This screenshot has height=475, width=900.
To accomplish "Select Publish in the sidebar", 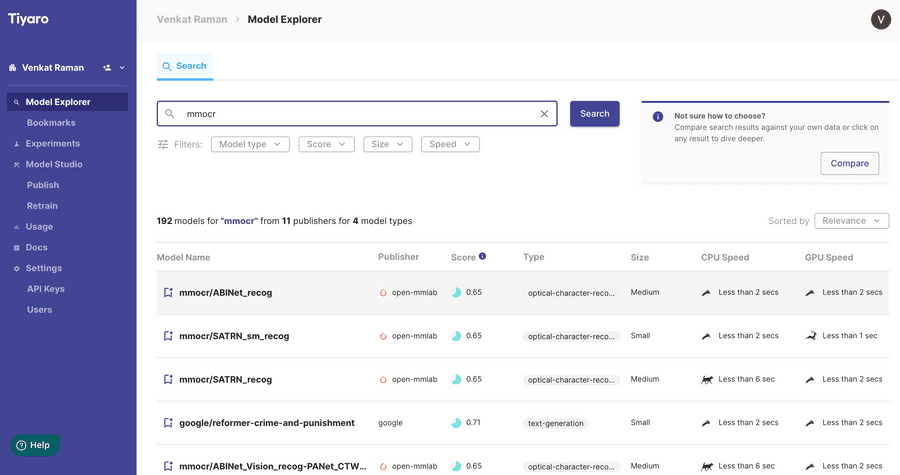I will (x=43, y=185).
